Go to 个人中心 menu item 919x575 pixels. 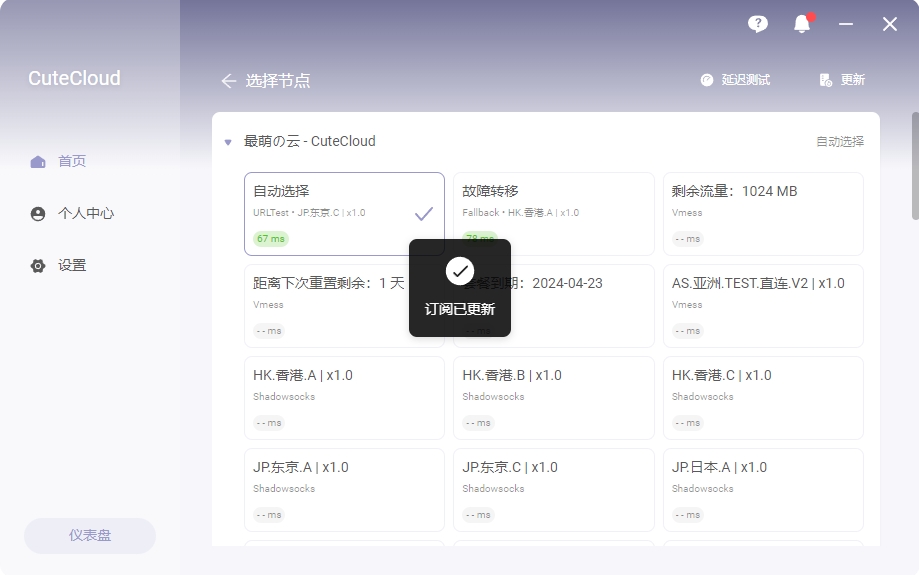pyautogui.click(x=86, y=214)
